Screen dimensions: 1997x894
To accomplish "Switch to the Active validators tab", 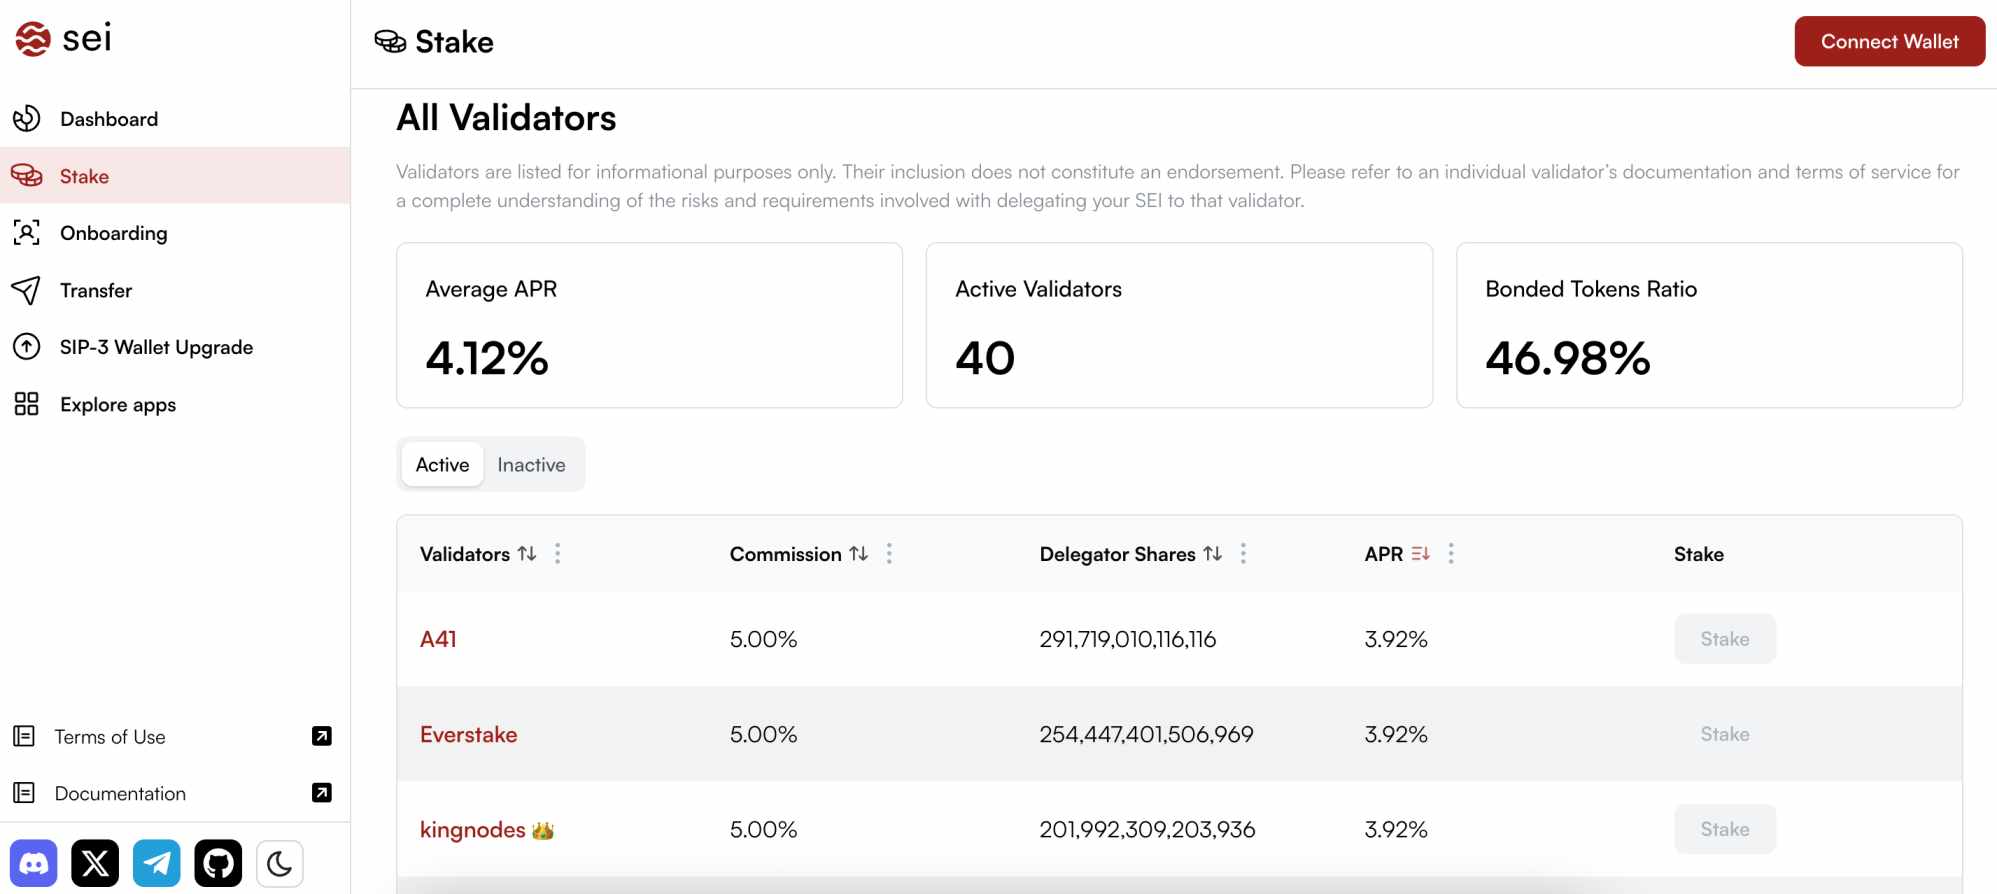I will [442, 464].
